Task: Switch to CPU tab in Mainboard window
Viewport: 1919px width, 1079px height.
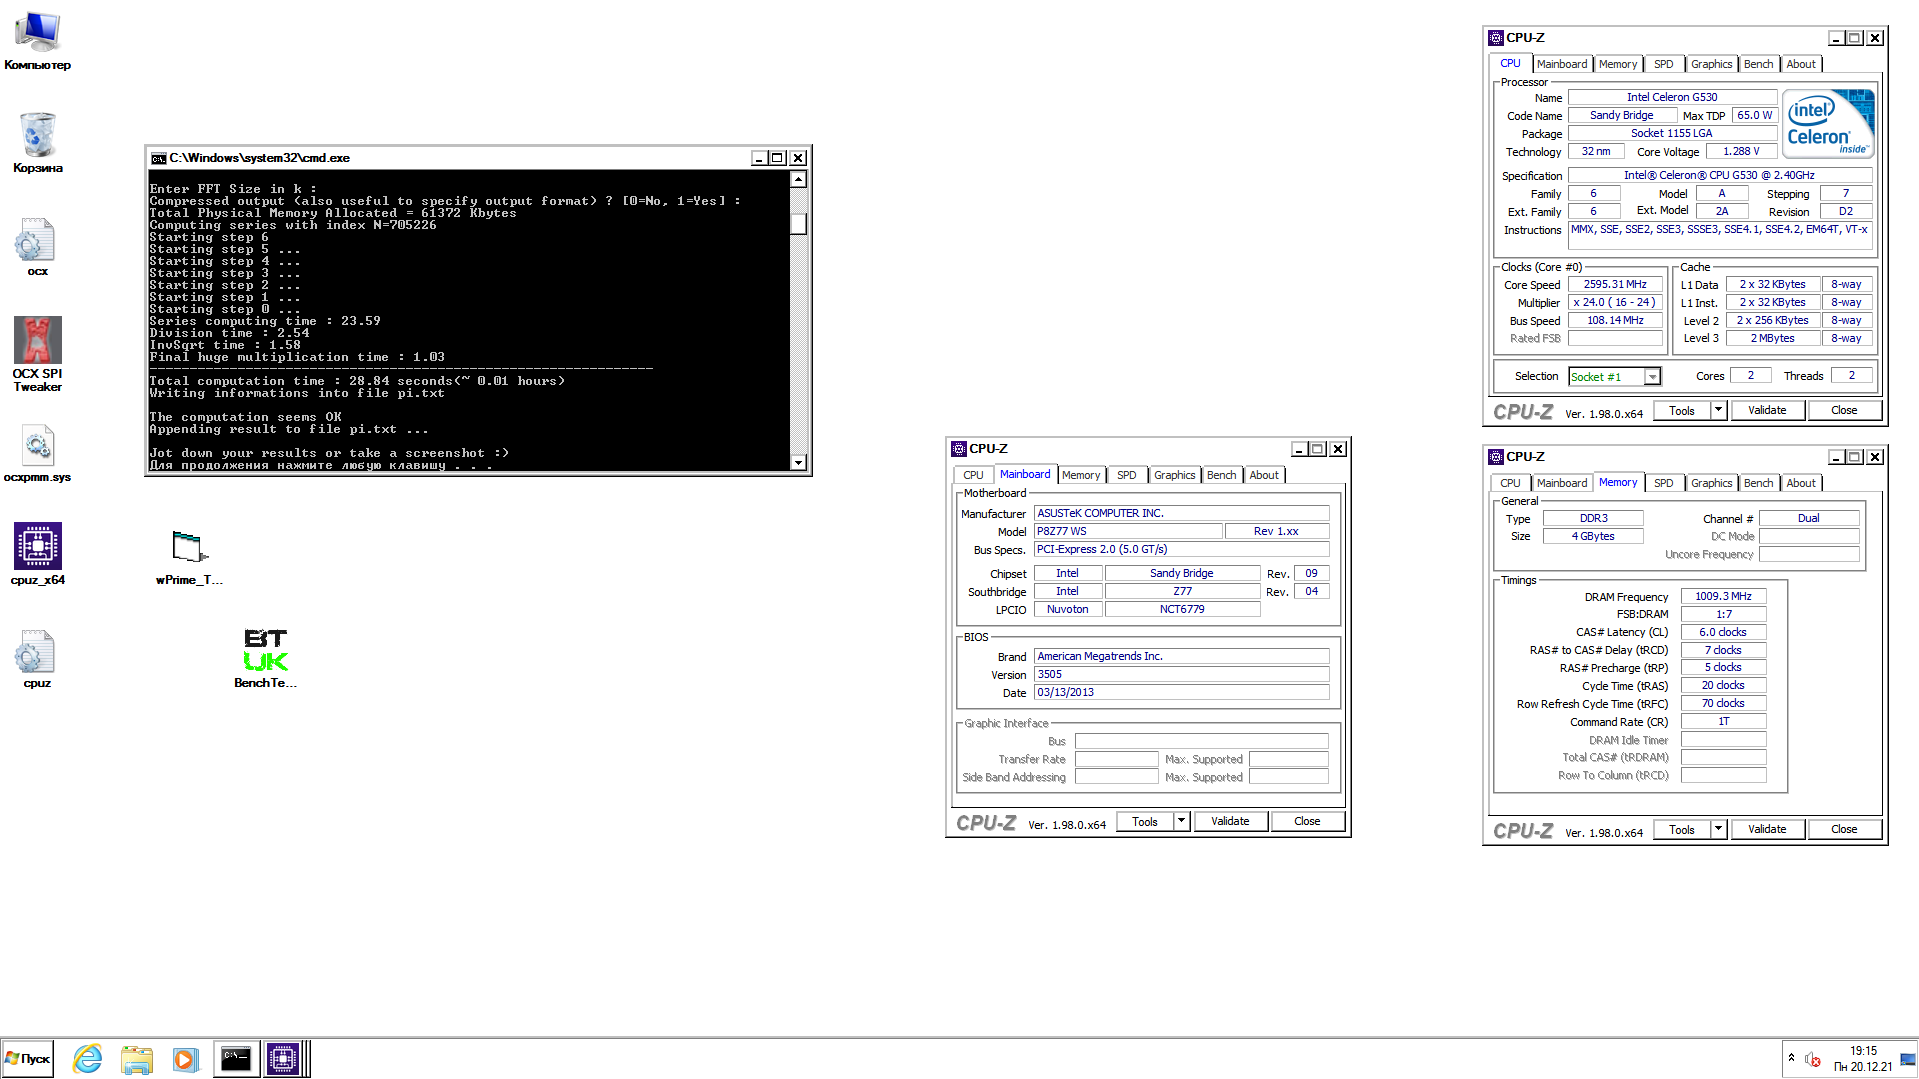Action: [x=973, y=475]
